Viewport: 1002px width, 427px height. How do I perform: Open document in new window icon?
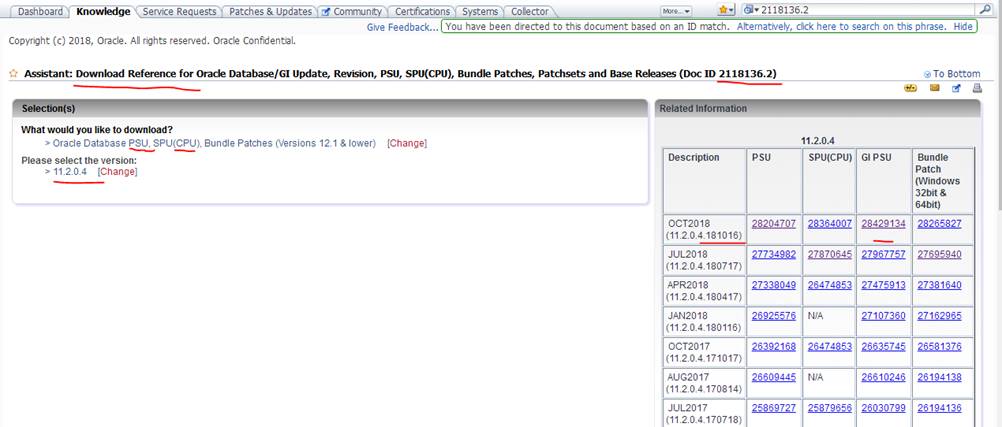tap(957, 89)
